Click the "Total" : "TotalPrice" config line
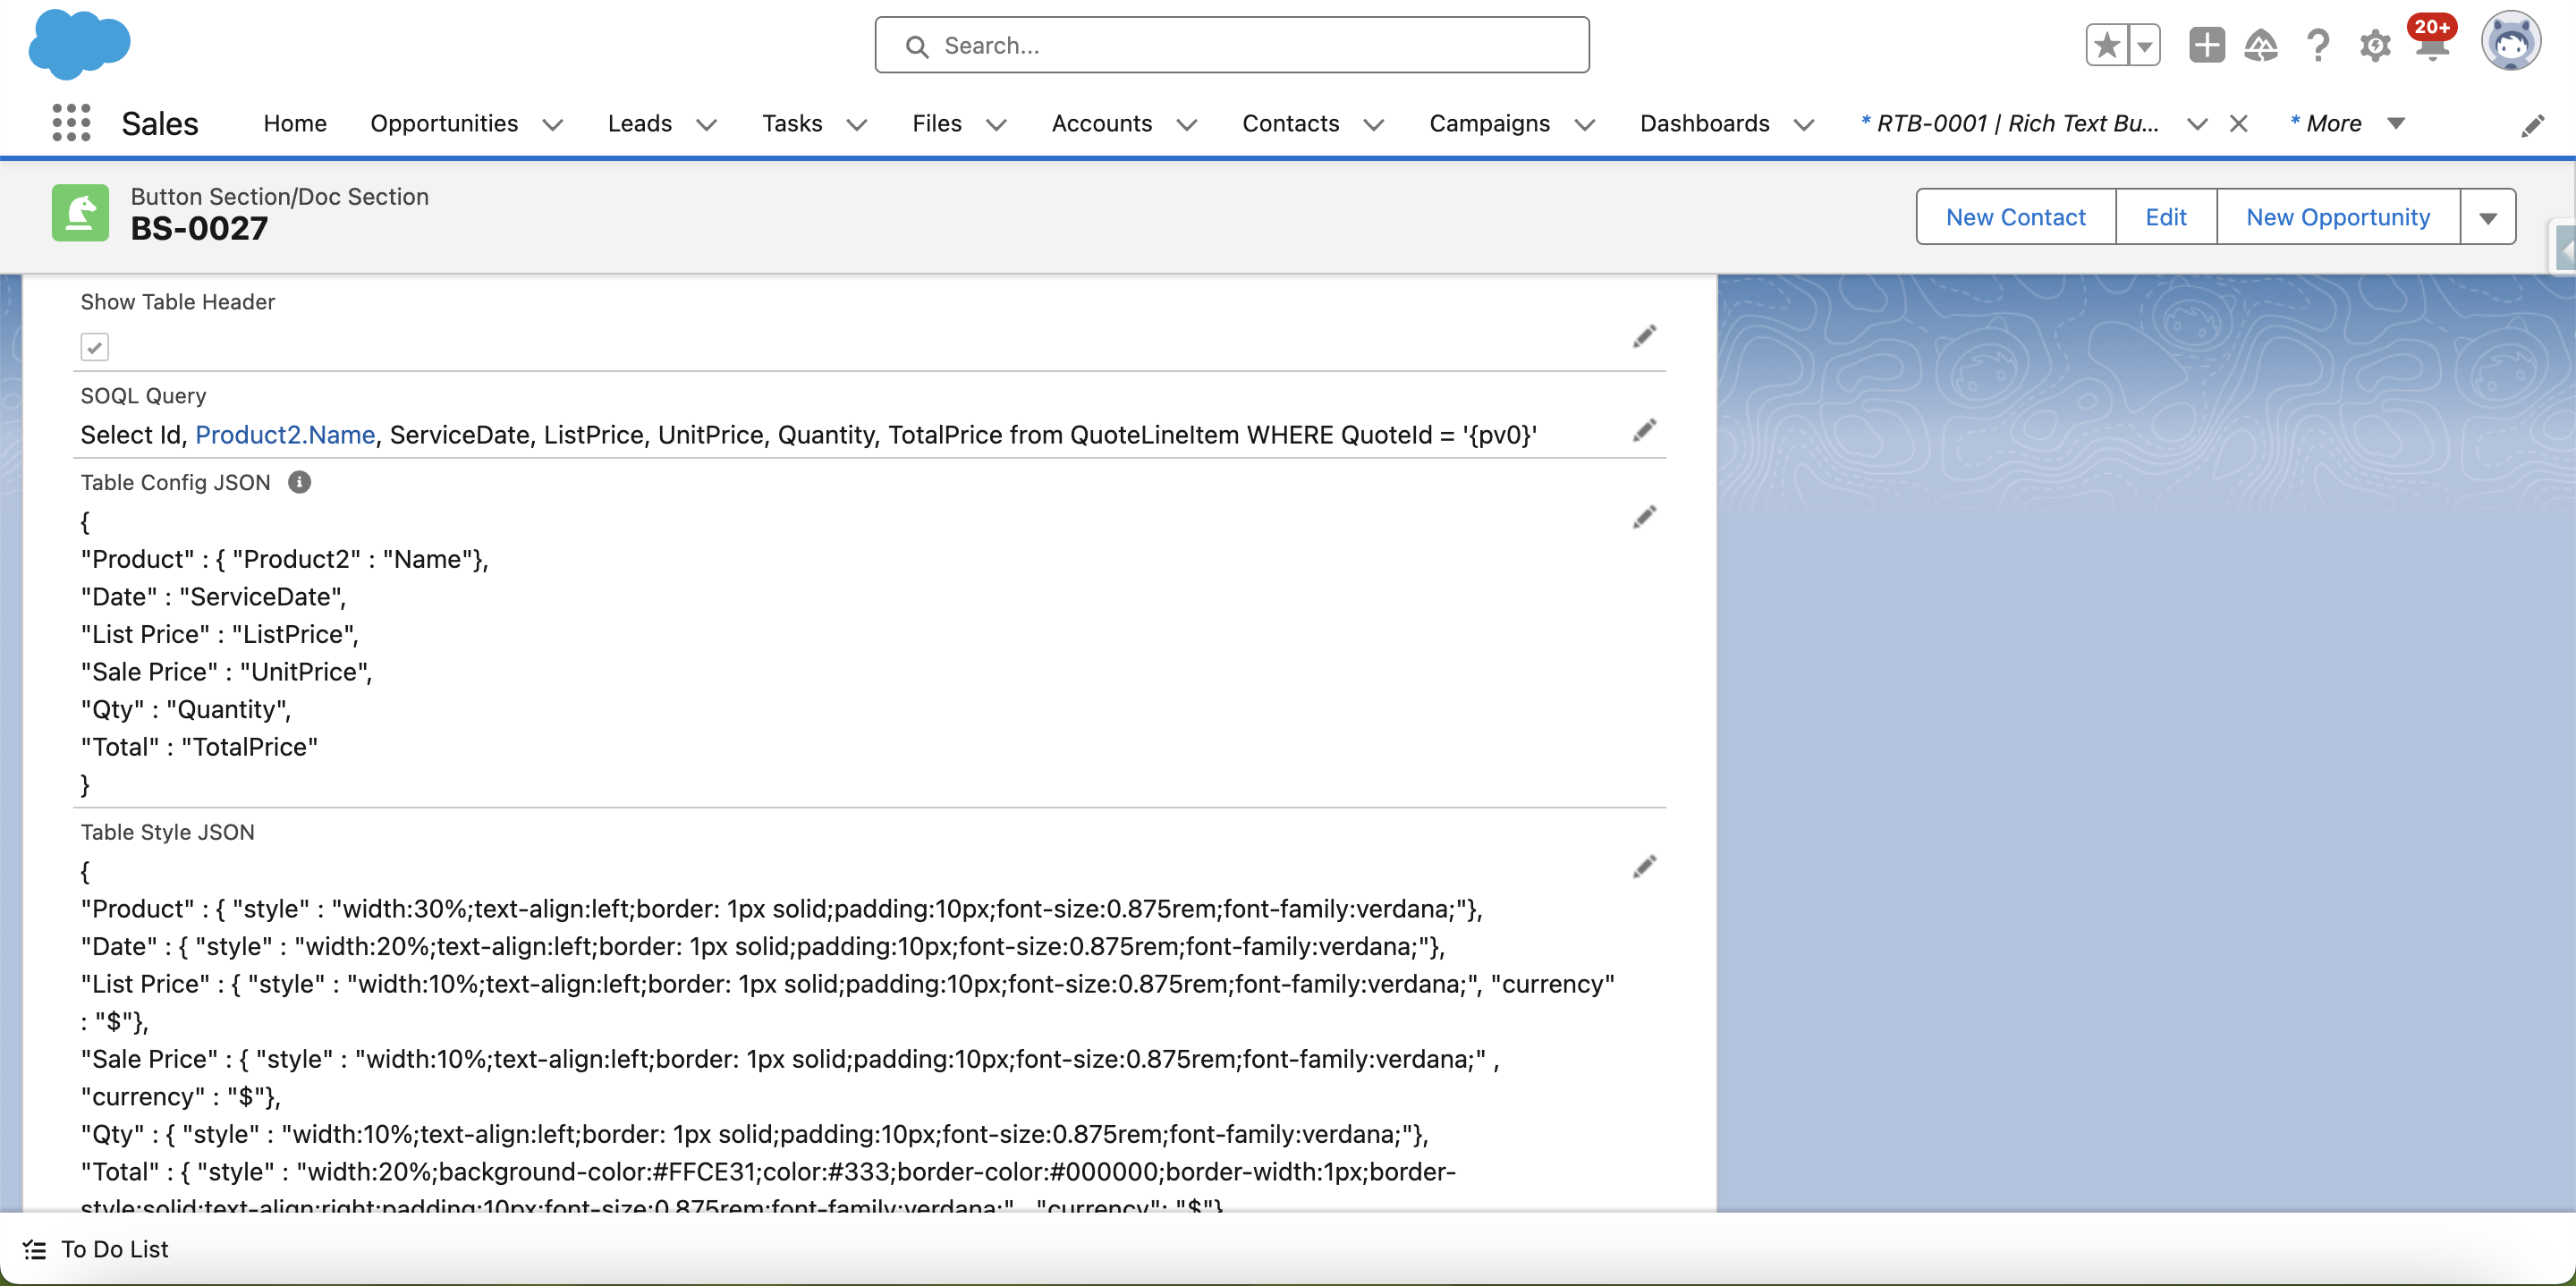 coord(199,747)
